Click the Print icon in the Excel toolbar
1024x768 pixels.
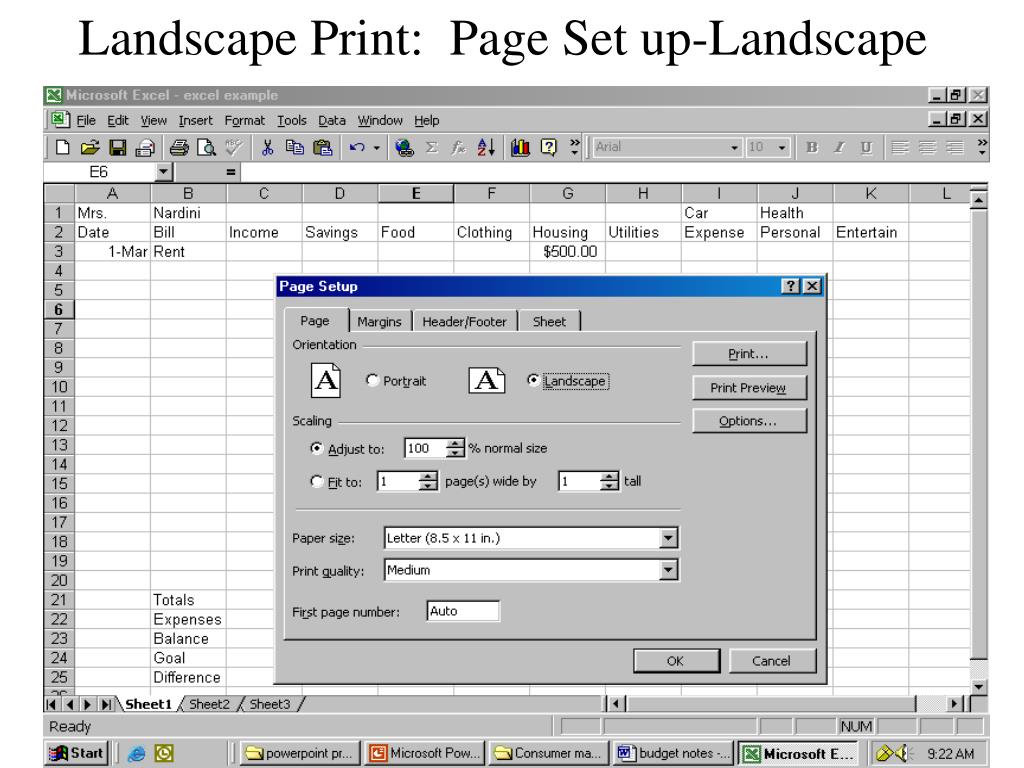[x=179, y=148]
